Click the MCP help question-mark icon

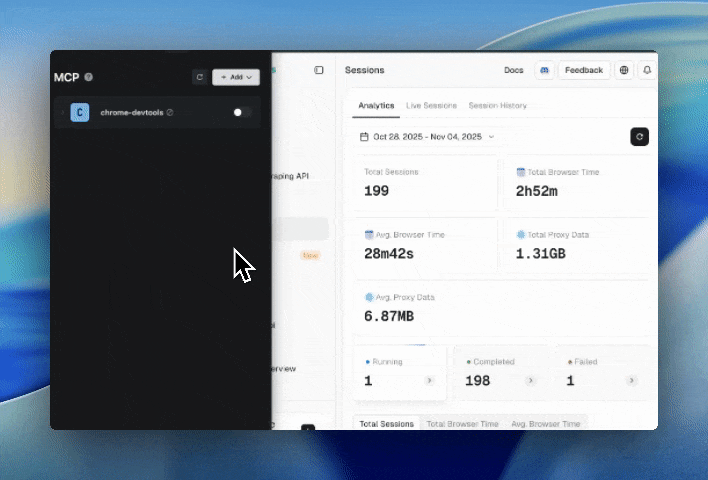[89, 77]
